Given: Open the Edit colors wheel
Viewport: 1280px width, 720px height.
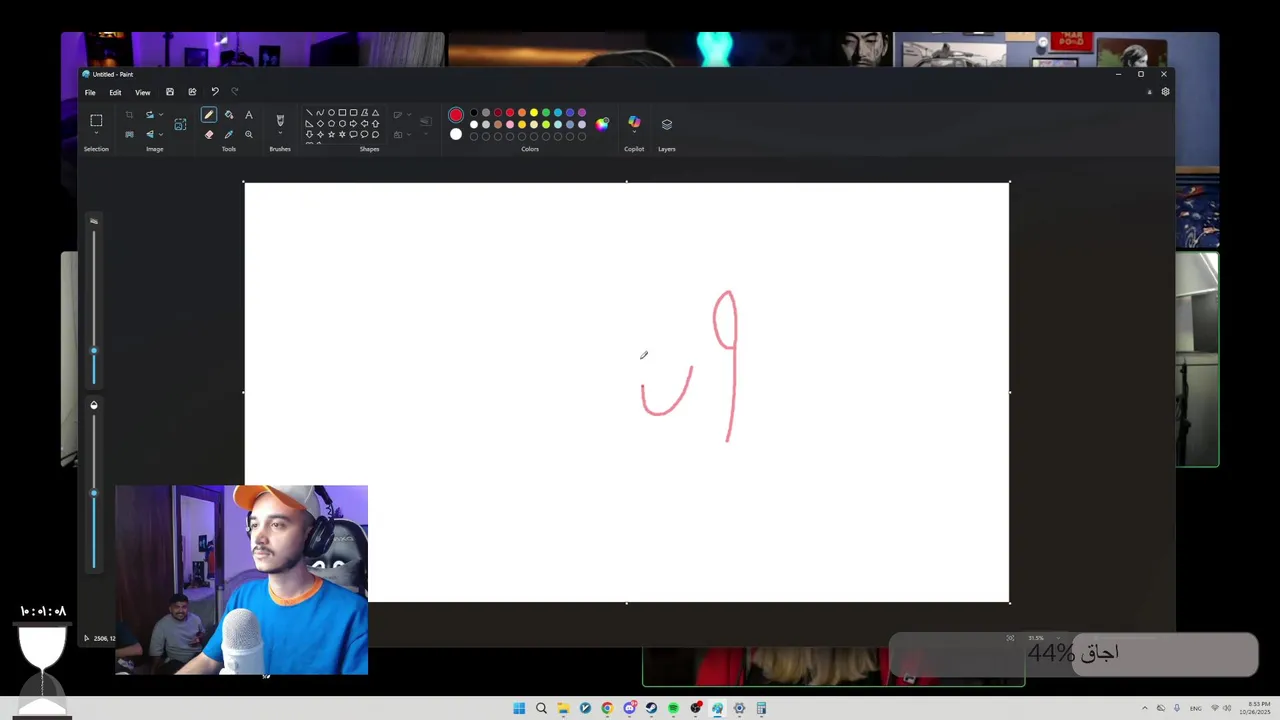Looking at the screenshot, I should coord(602,124).
